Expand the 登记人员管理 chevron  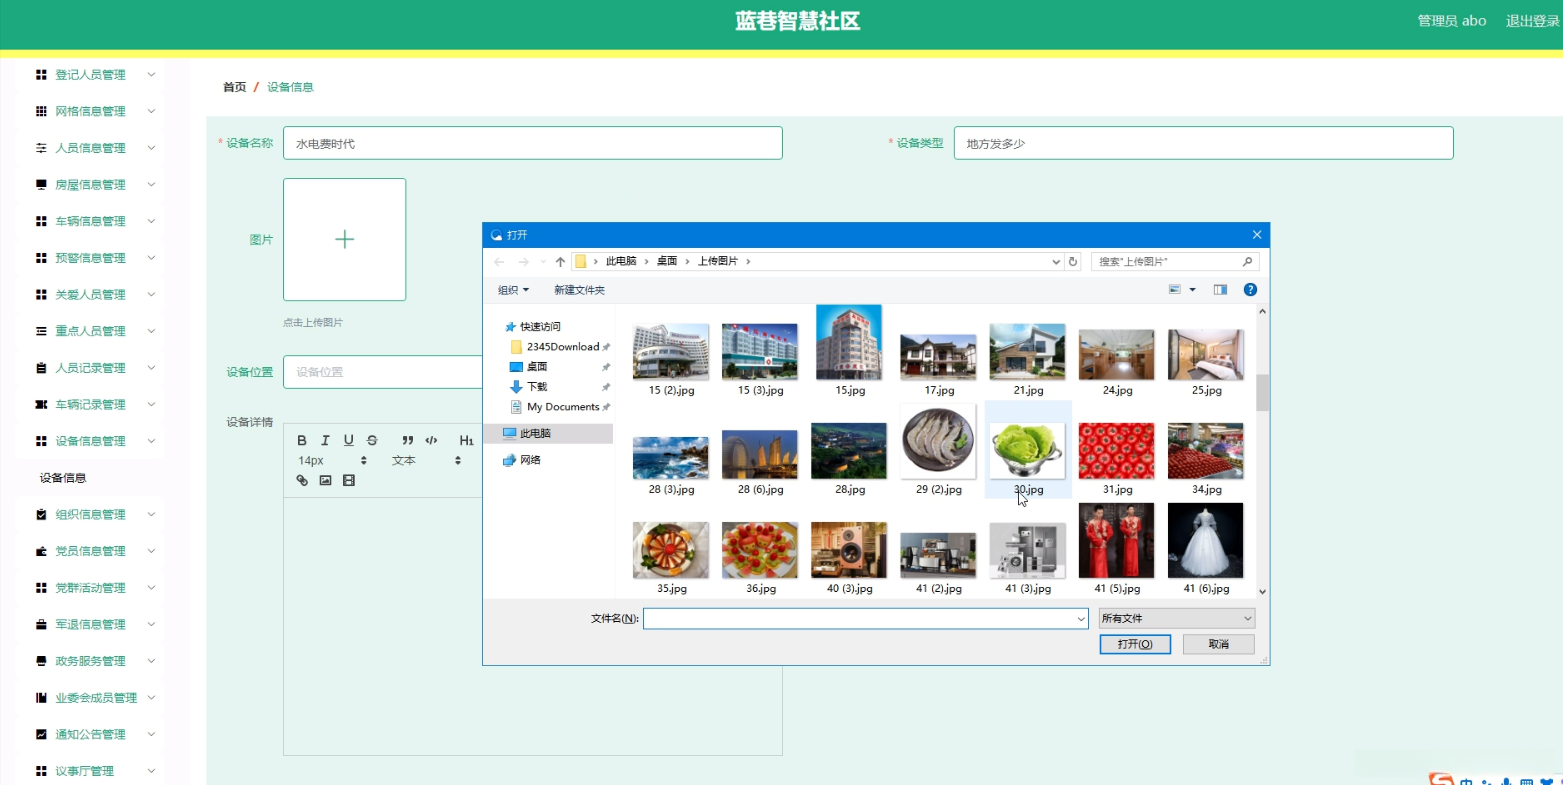(x=151, y=75)
